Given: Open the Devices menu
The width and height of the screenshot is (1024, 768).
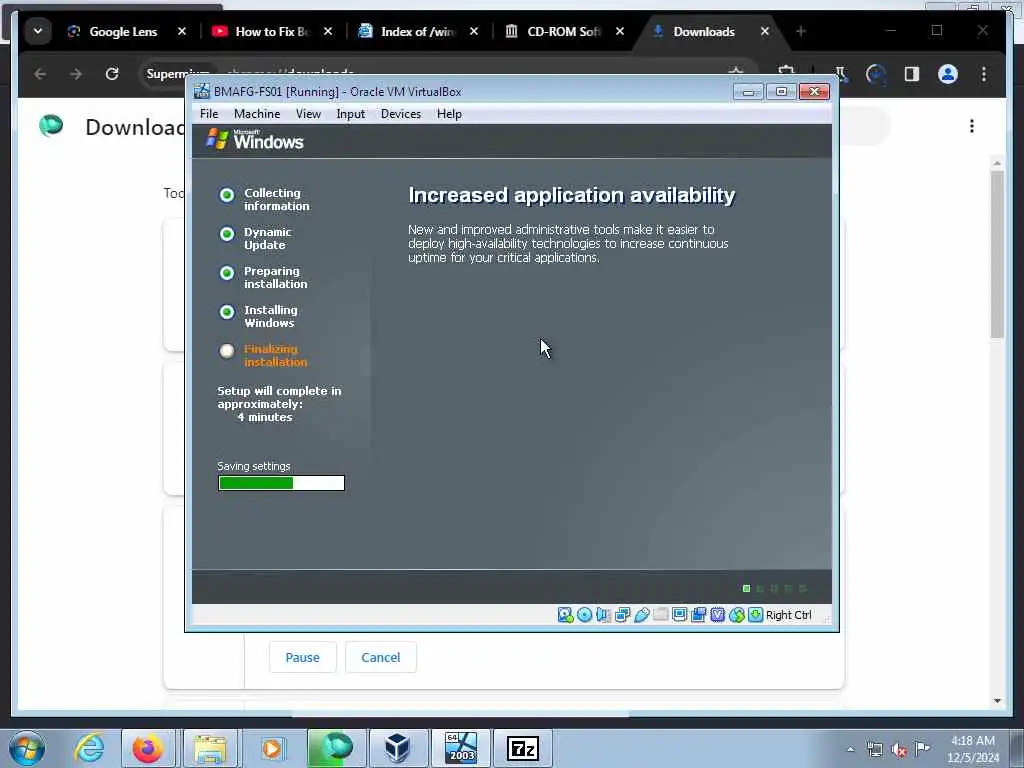Looking at the screenshot, I should [401, 114].
